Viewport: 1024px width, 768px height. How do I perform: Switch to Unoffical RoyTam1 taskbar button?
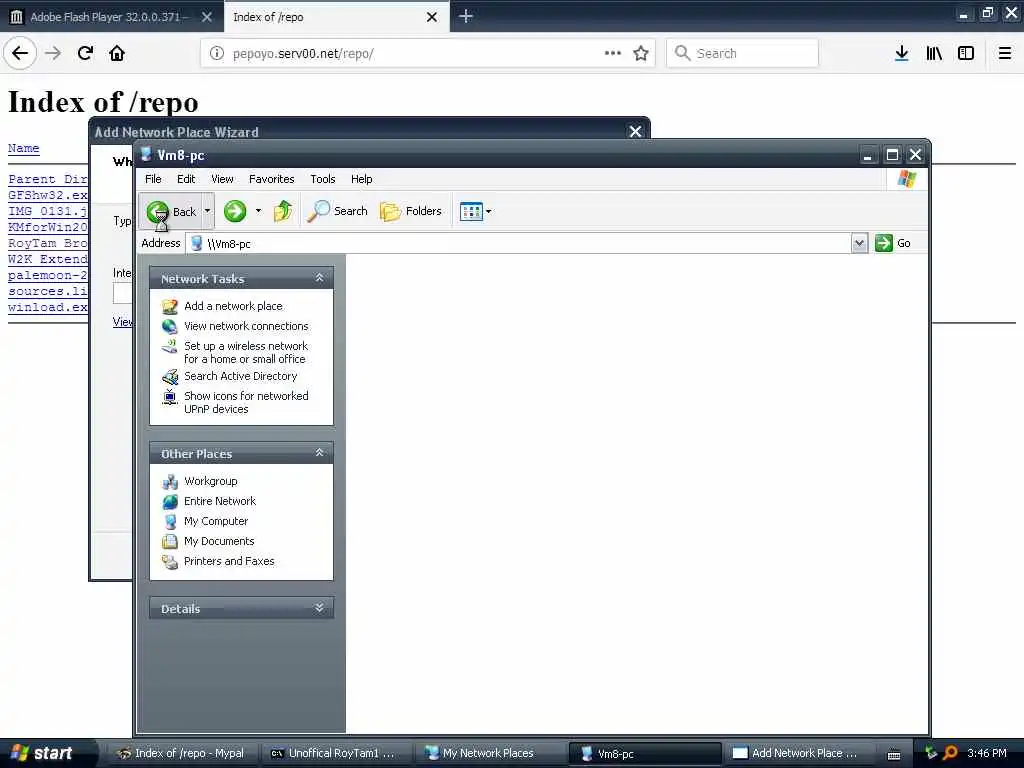335,753
